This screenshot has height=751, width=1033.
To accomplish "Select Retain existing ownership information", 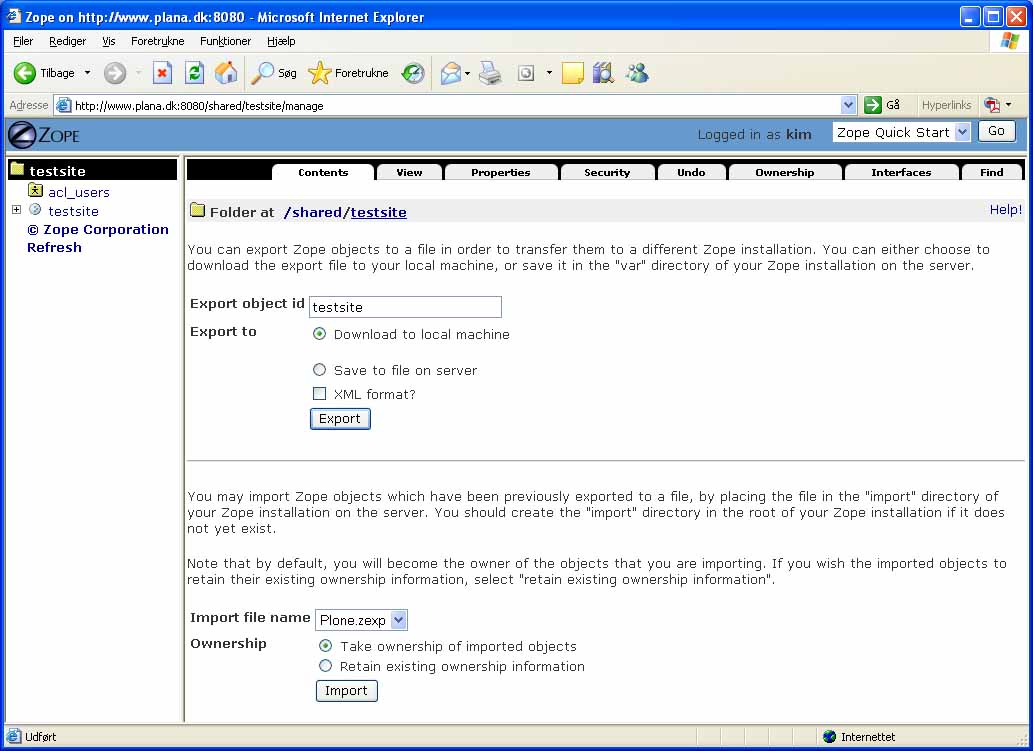I will click(325, 666).
